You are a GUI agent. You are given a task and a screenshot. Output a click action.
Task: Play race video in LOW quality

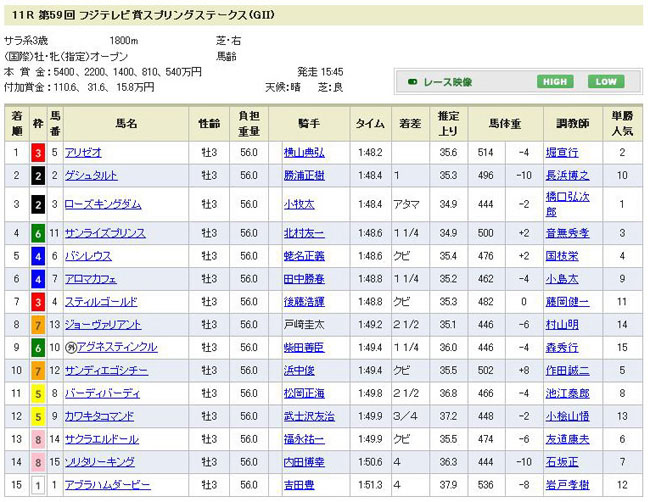pos(604,82)
